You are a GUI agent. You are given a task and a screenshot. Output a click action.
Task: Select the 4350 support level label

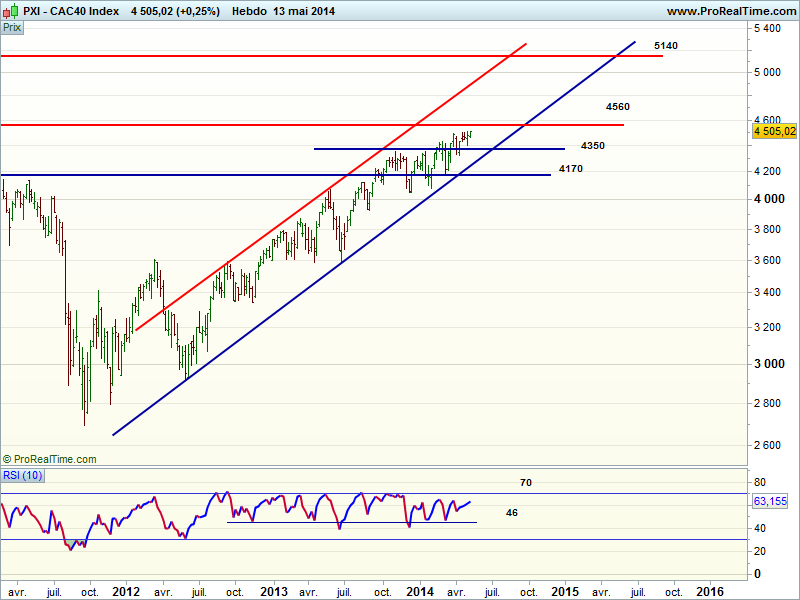(593, 145)
